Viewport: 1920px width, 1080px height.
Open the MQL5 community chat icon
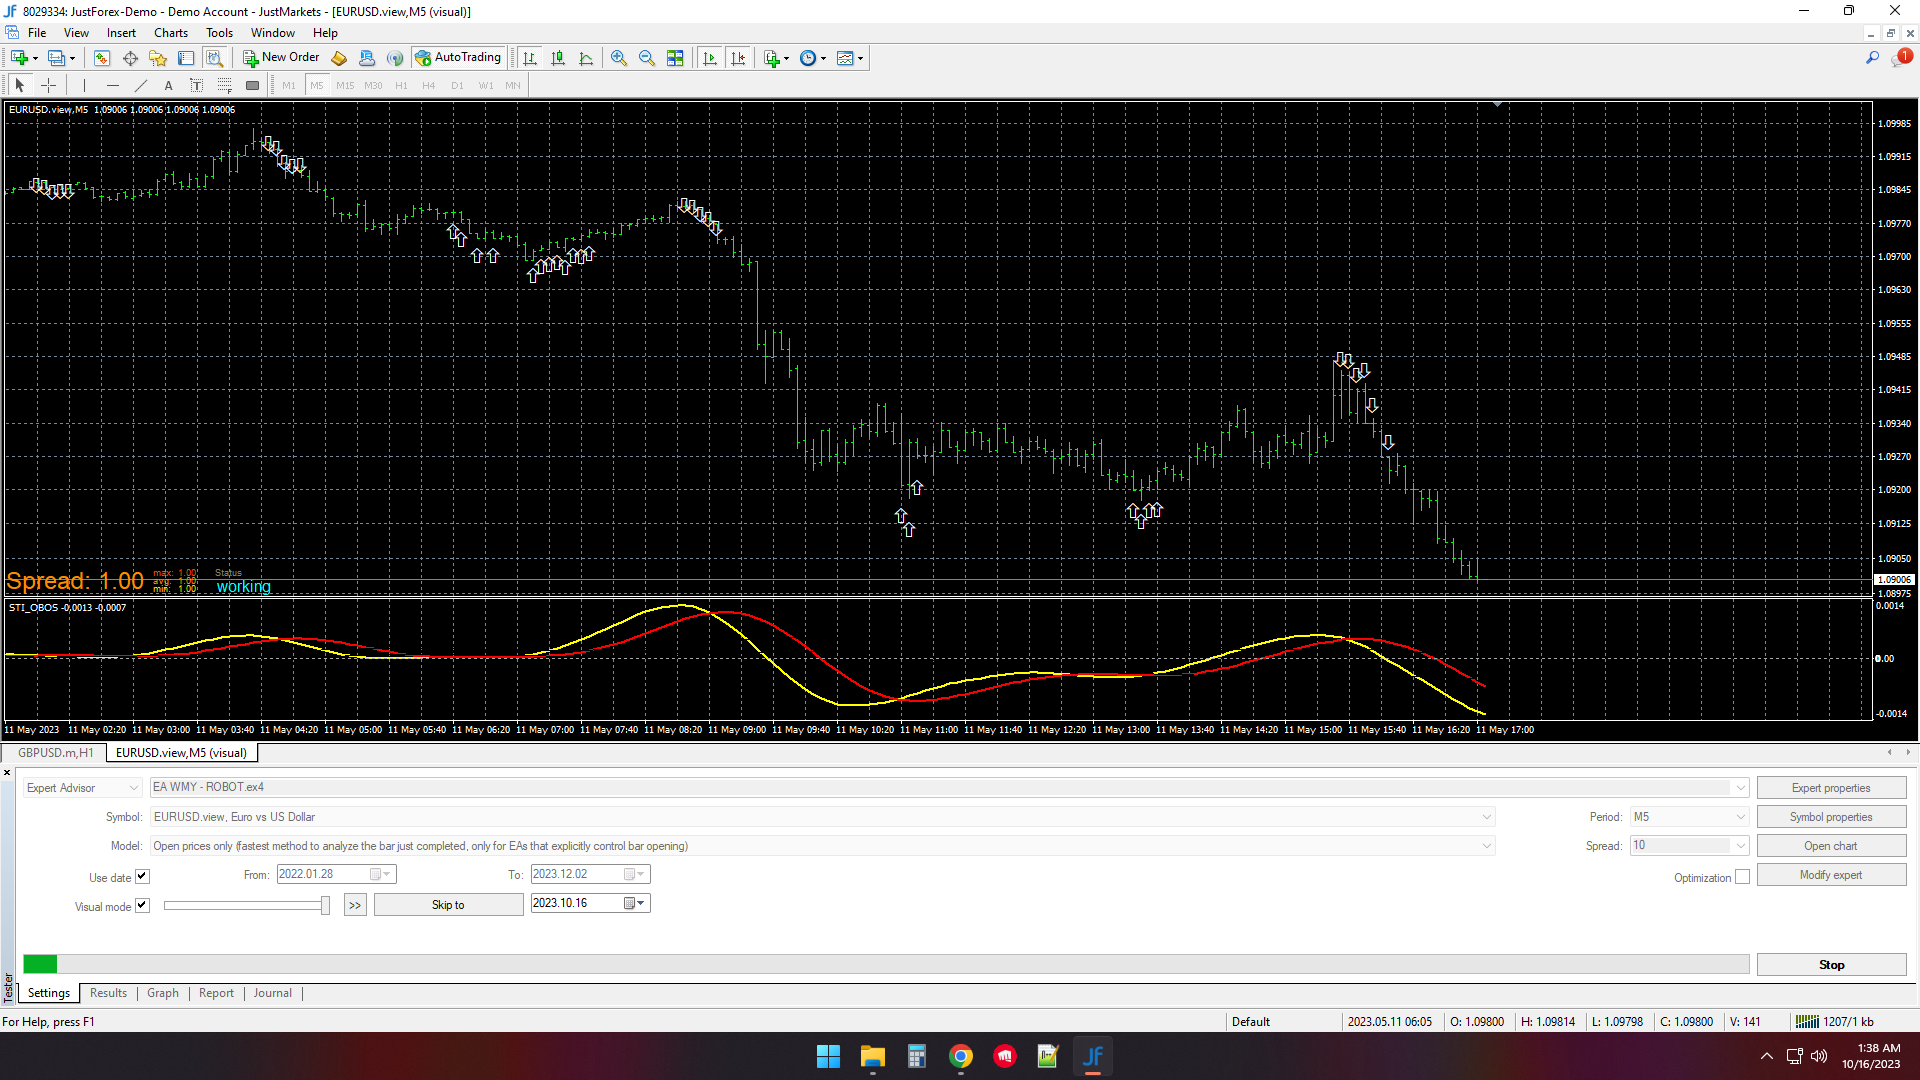[367, 58]
